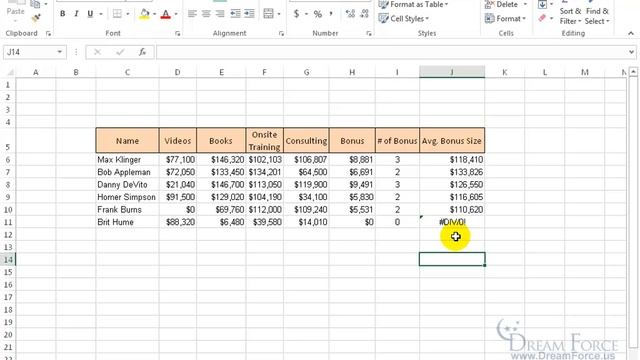
Task: Apply Accounting Number Format dollar icon
Action: 296,14
